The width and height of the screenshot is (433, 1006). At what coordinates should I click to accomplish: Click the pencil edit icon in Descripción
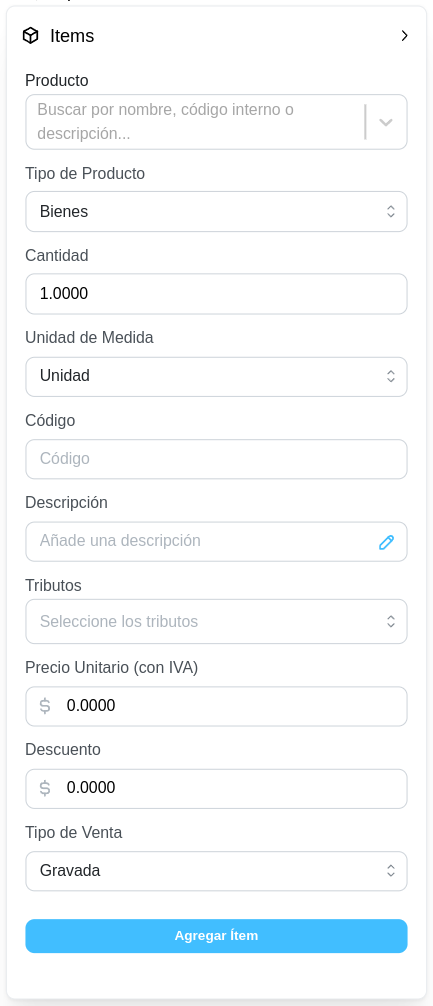click(386, 542)
